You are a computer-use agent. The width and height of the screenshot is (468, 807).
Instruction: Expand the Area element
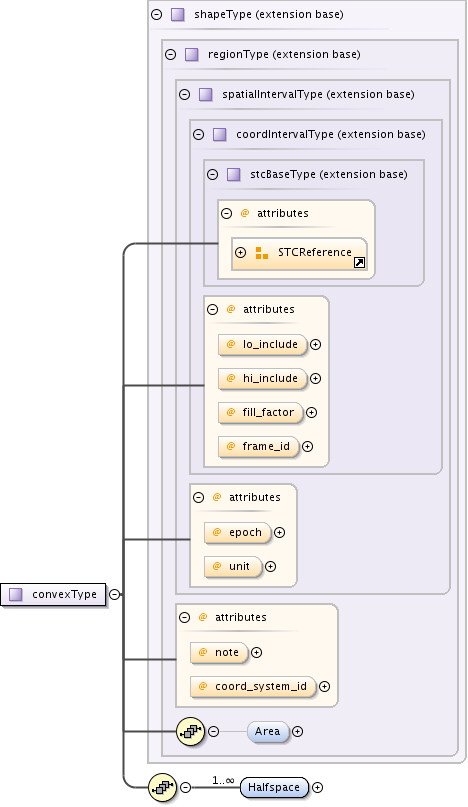coord(298,731)
